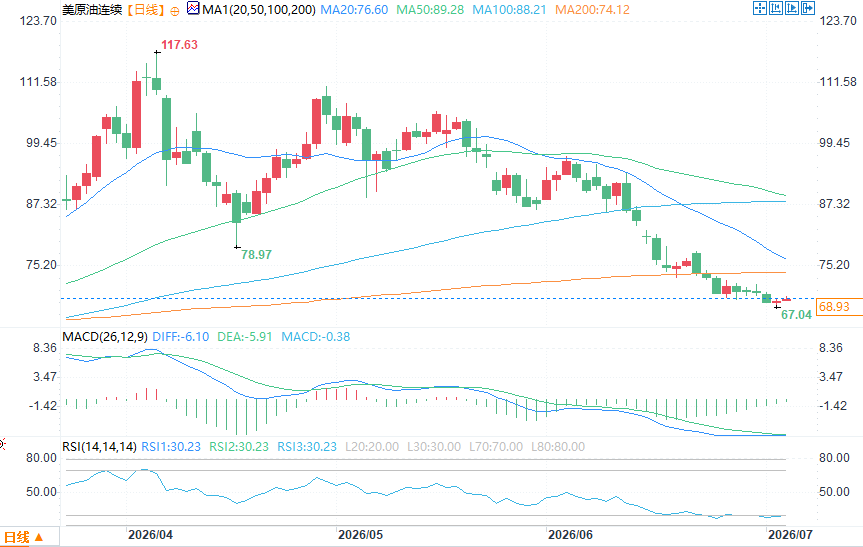Open the 日线 period selector at bottom-left
Screen dimensions: 863x547
(23, 537)
